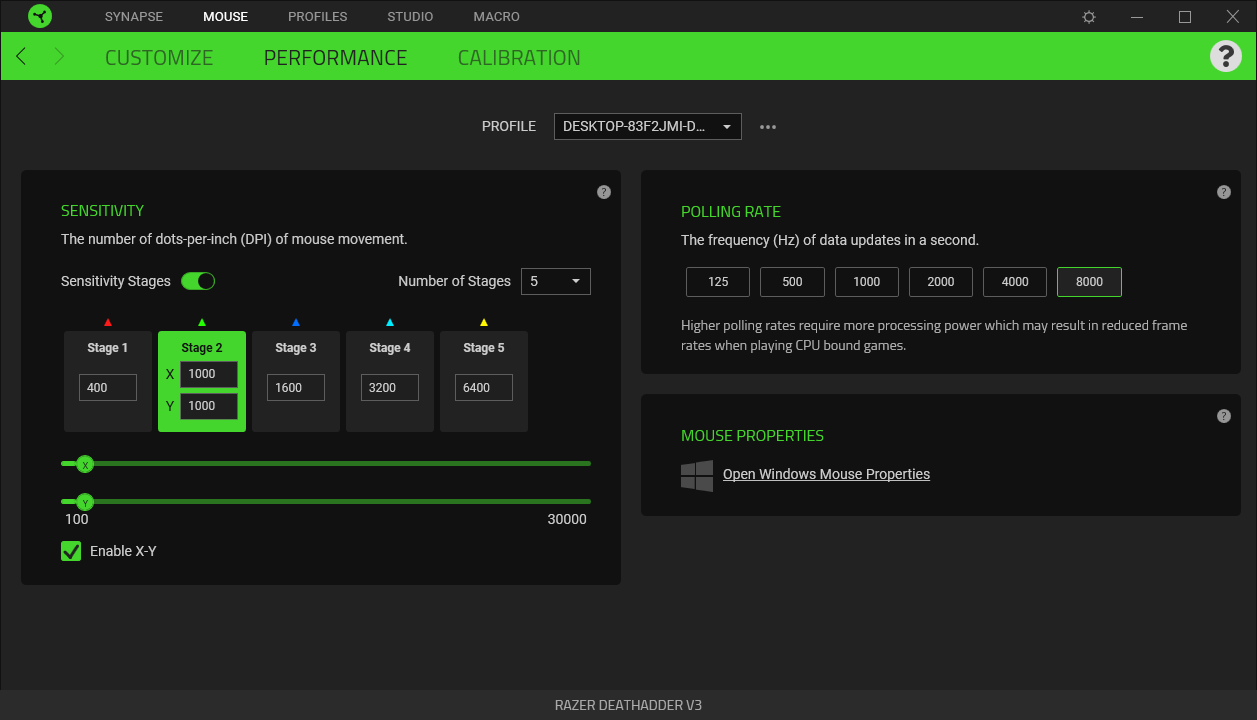This screenshot has height=720, width=1257.
Task: Set polling rate to 2000 Hz
Action: tap(941, 282)
